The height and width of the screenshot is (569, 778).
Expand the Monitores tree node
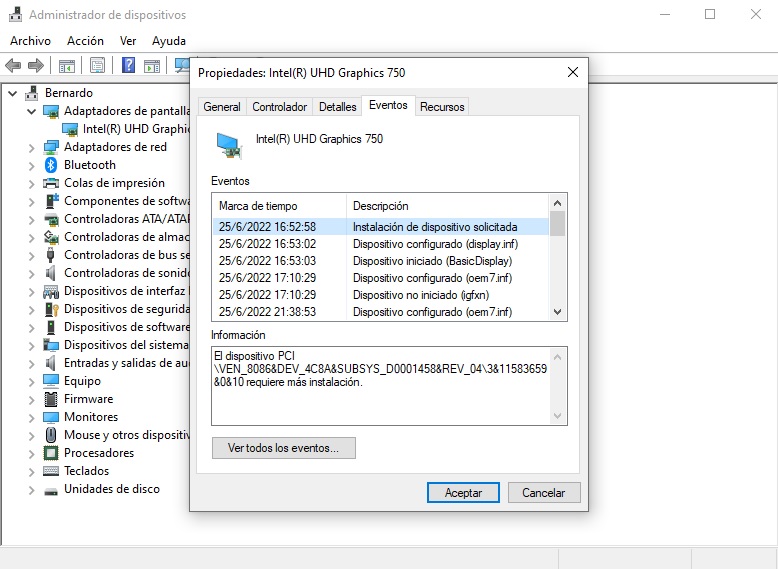click(32, 417)
